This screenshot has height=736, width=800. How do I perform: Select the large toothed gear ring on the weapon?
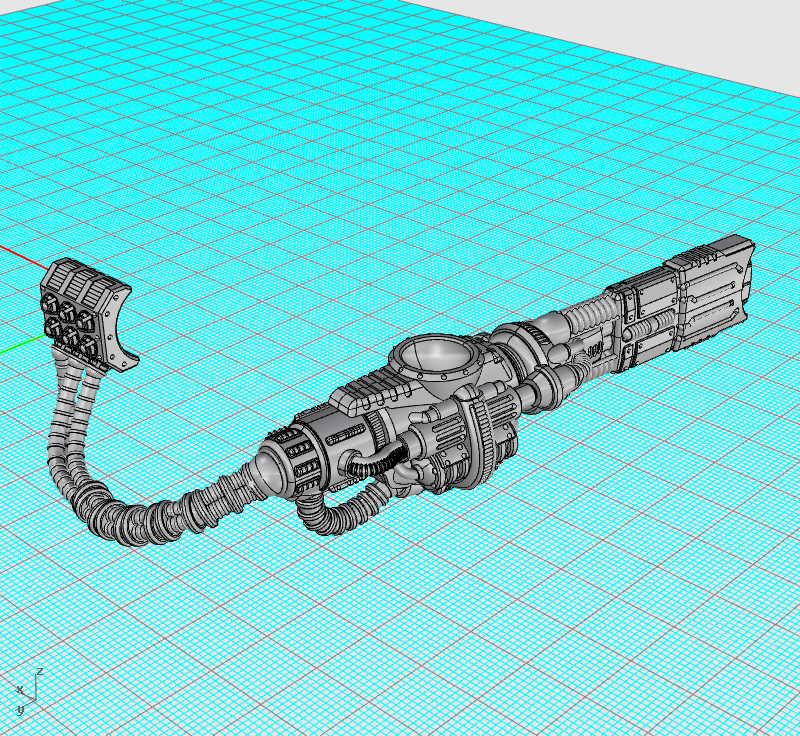(x=482, y=436)
